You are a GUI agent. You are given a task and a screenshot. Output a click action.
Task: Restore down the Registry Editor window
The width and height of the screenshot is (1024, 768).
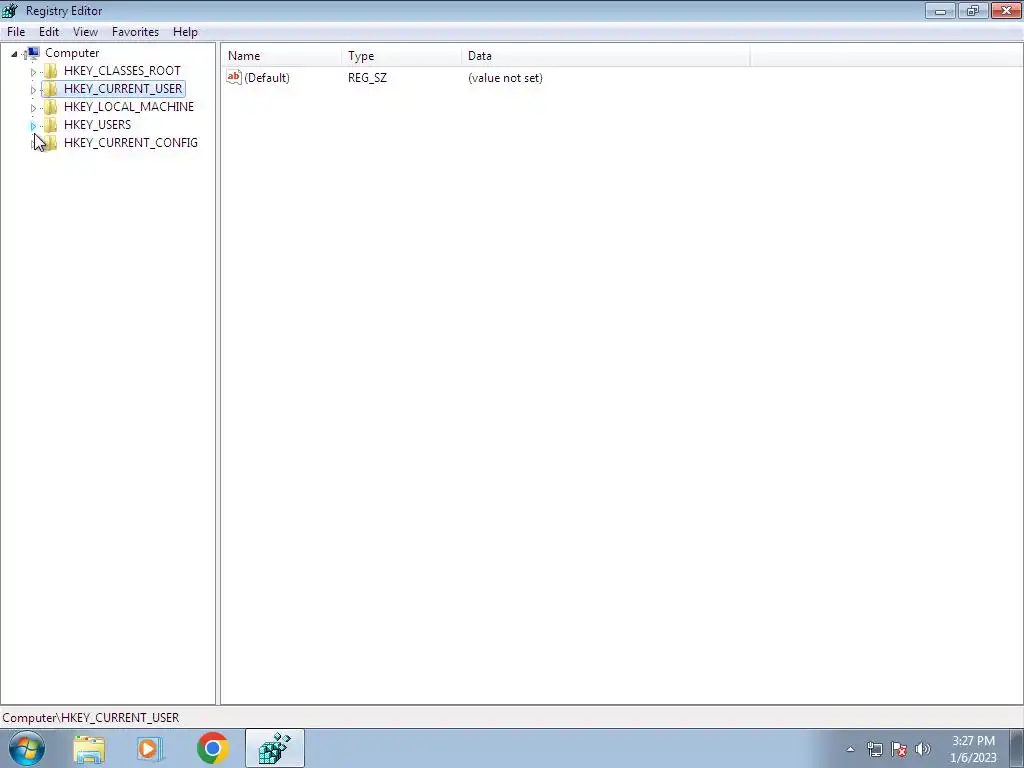click(x=973, y=10)
